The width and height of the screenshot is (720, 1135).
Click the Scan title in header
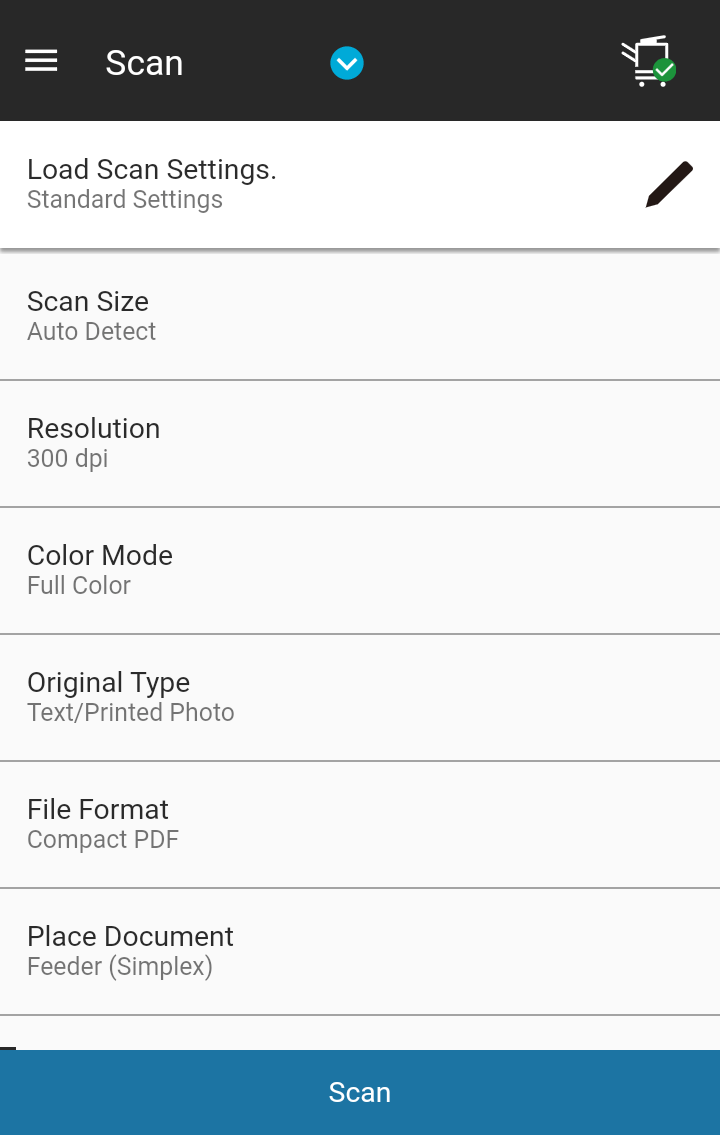tap(144, 63)
